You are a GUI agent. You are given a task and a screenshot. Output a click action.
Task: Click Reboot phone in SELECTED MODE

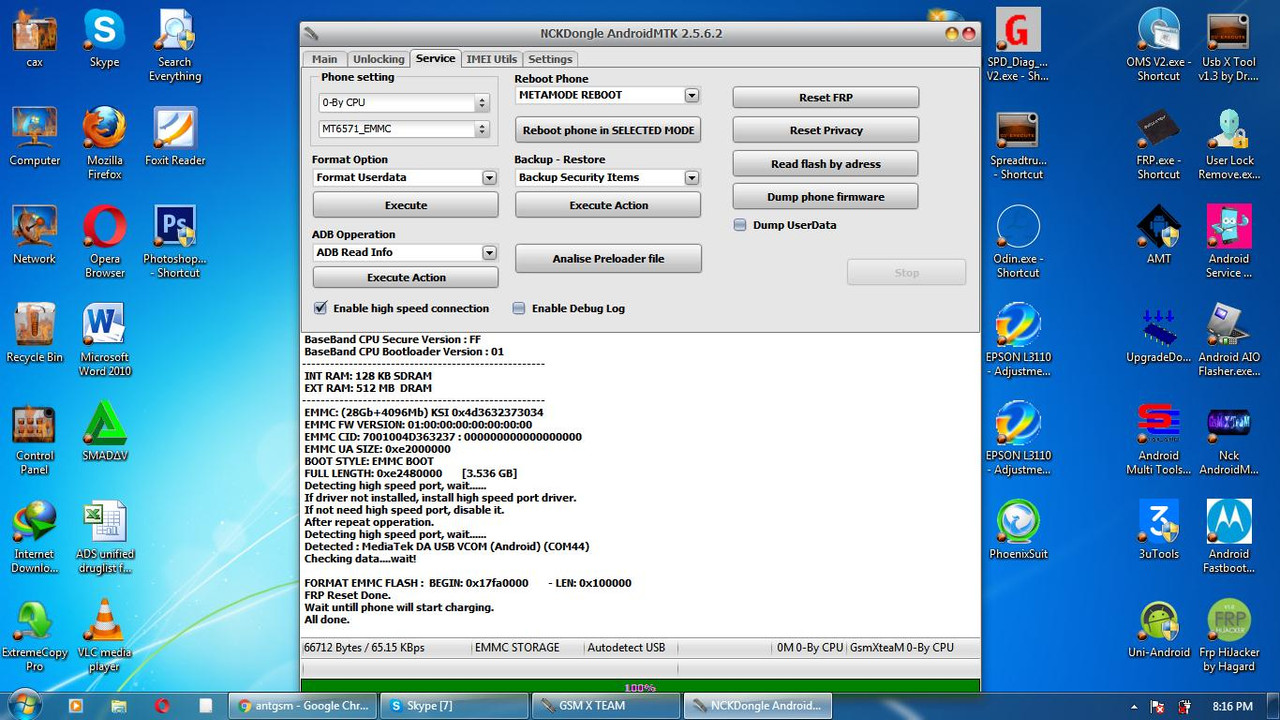pyautogui.click(x=608, y=130)
